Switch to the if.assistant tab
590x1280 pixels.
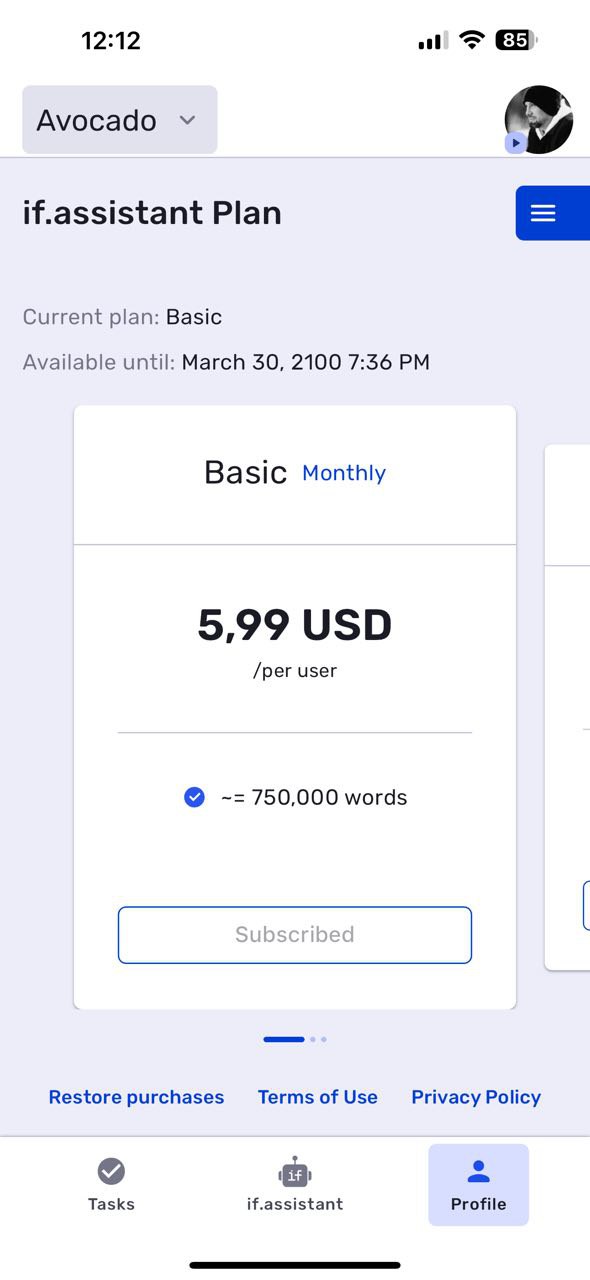pyautogui.click(x=295, y=1185)
